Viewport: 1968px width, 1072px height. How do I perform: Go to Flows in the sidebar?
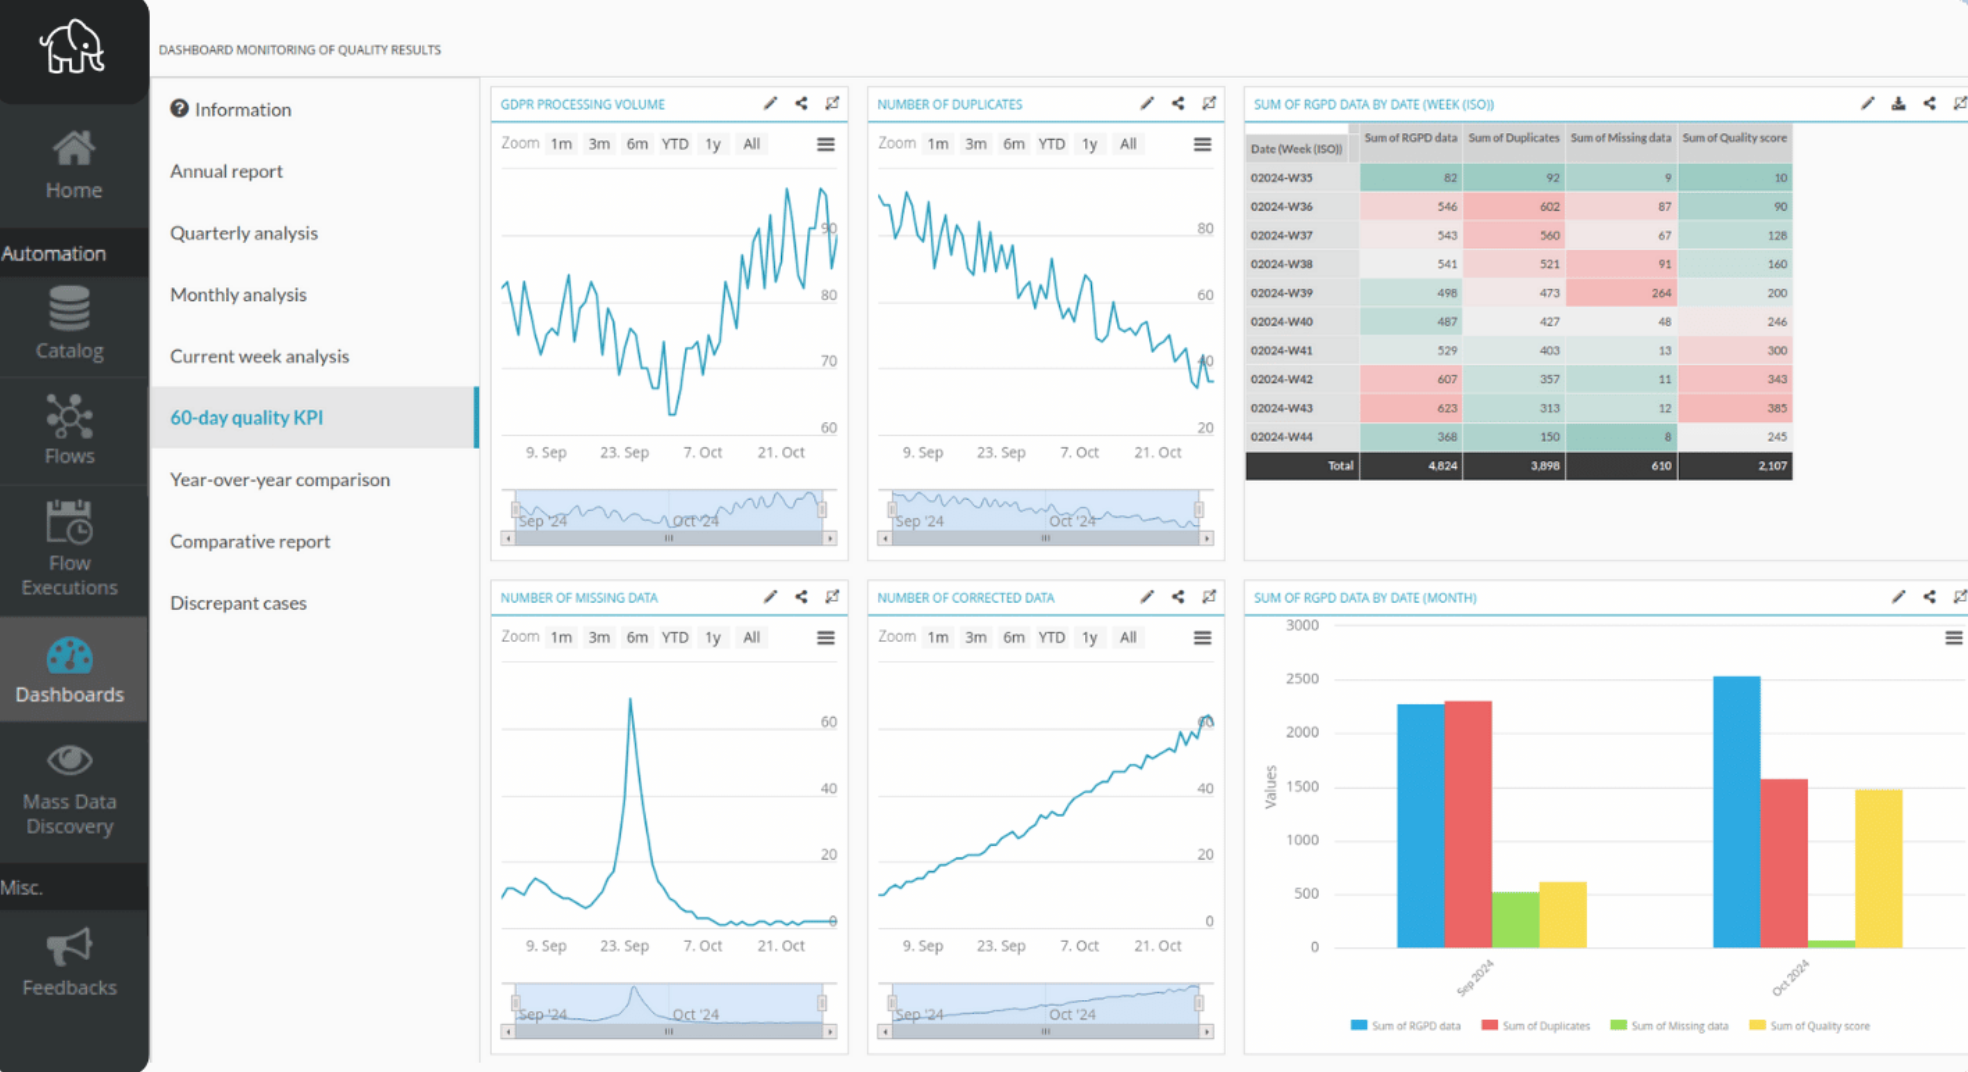point(70,430)
